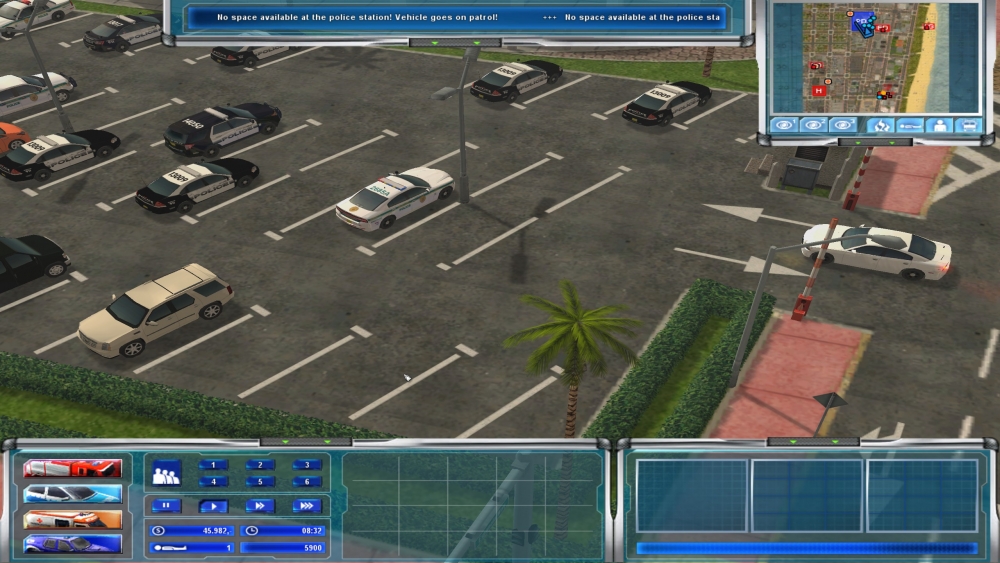
Task: Open the police vehicles category
Action: pos(72,494)
